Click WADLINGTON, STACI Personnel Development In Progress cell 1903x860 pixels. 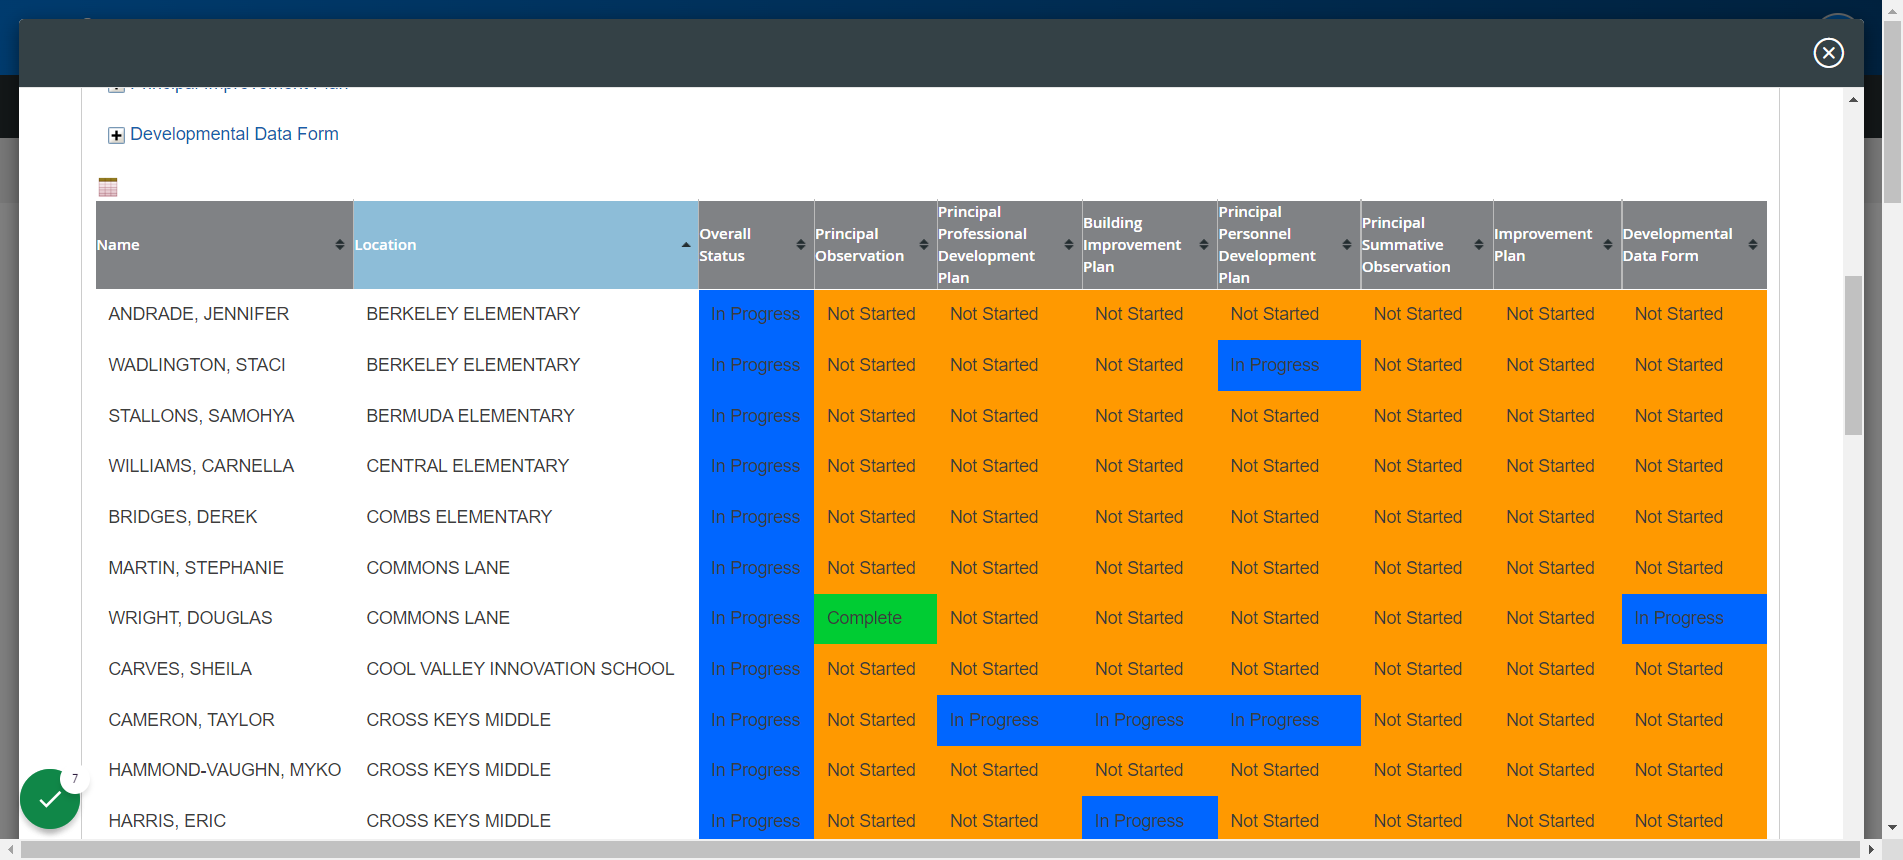point(1289,365)
